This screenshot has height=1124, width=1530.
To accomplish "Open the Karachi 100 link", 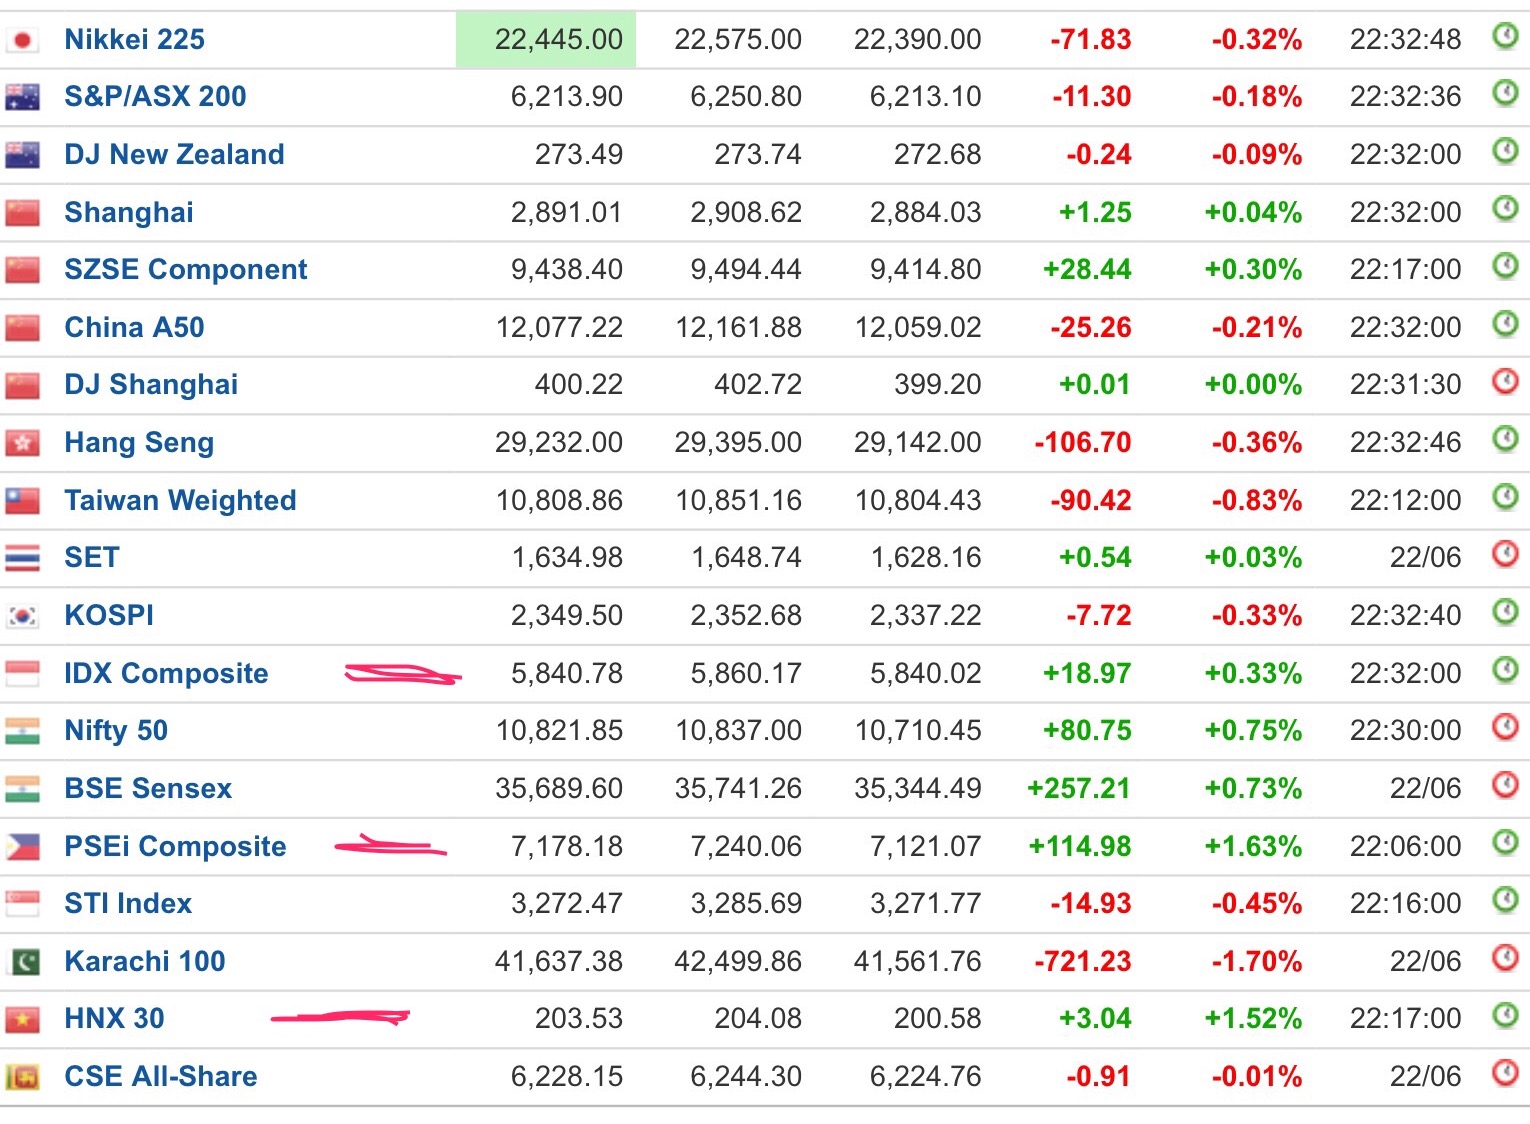I will (145, 961).
